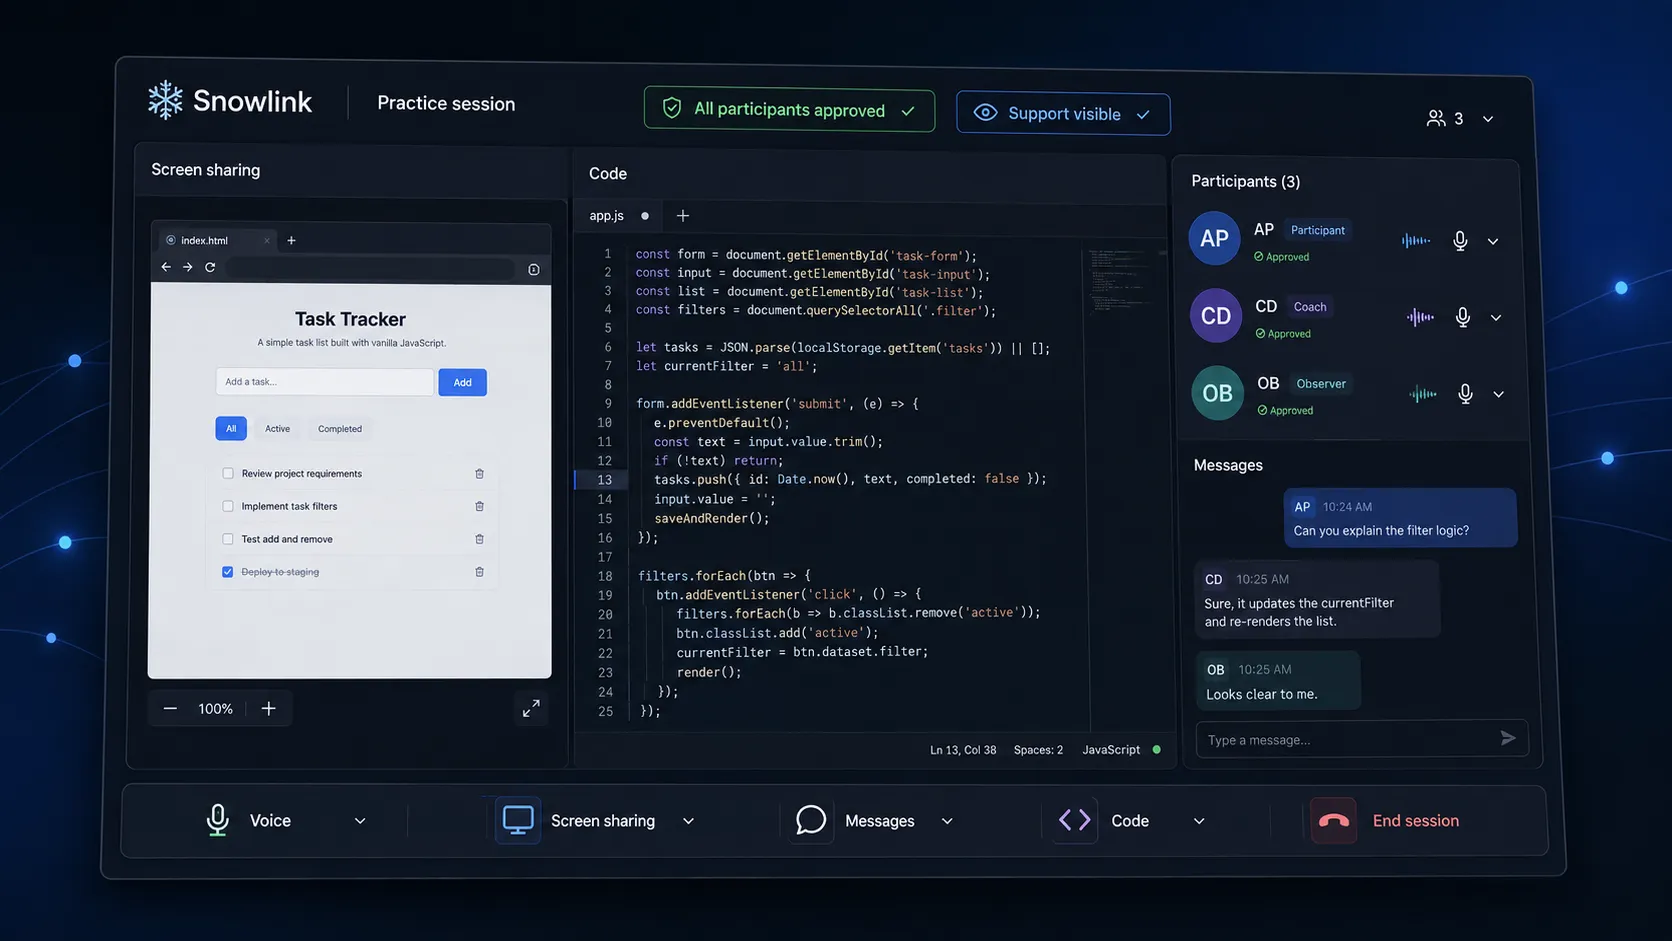The image size is (1672, 941).
Task: Open Screen sharing options chevron
Action: click(x=688, y=821)
